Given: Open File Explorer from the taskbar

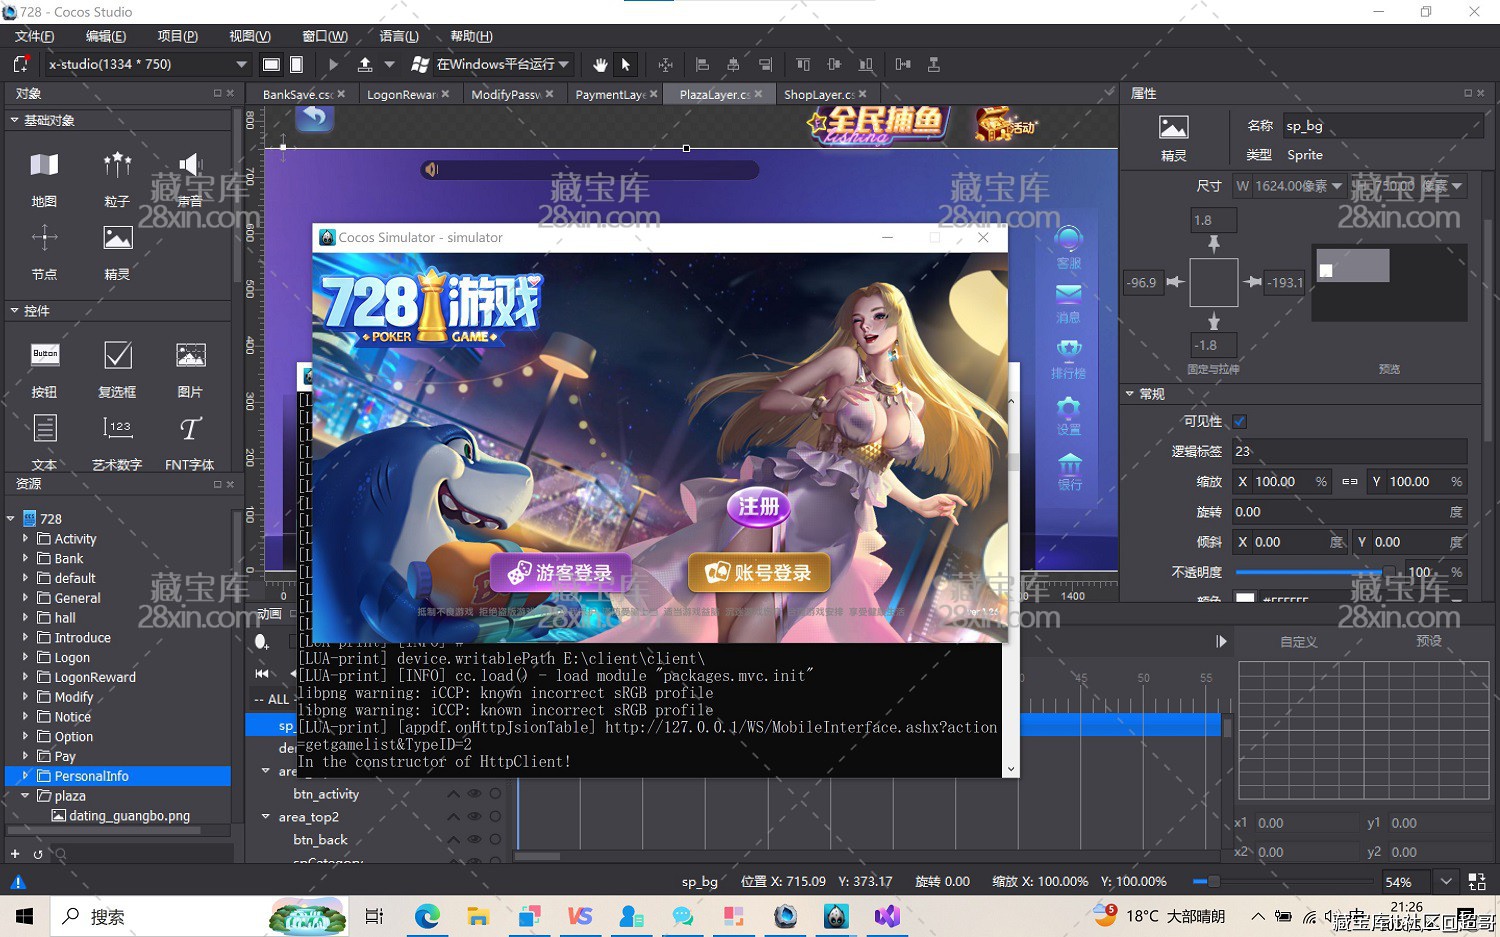Looking at the screenshot, I should (x=478, y=916).
